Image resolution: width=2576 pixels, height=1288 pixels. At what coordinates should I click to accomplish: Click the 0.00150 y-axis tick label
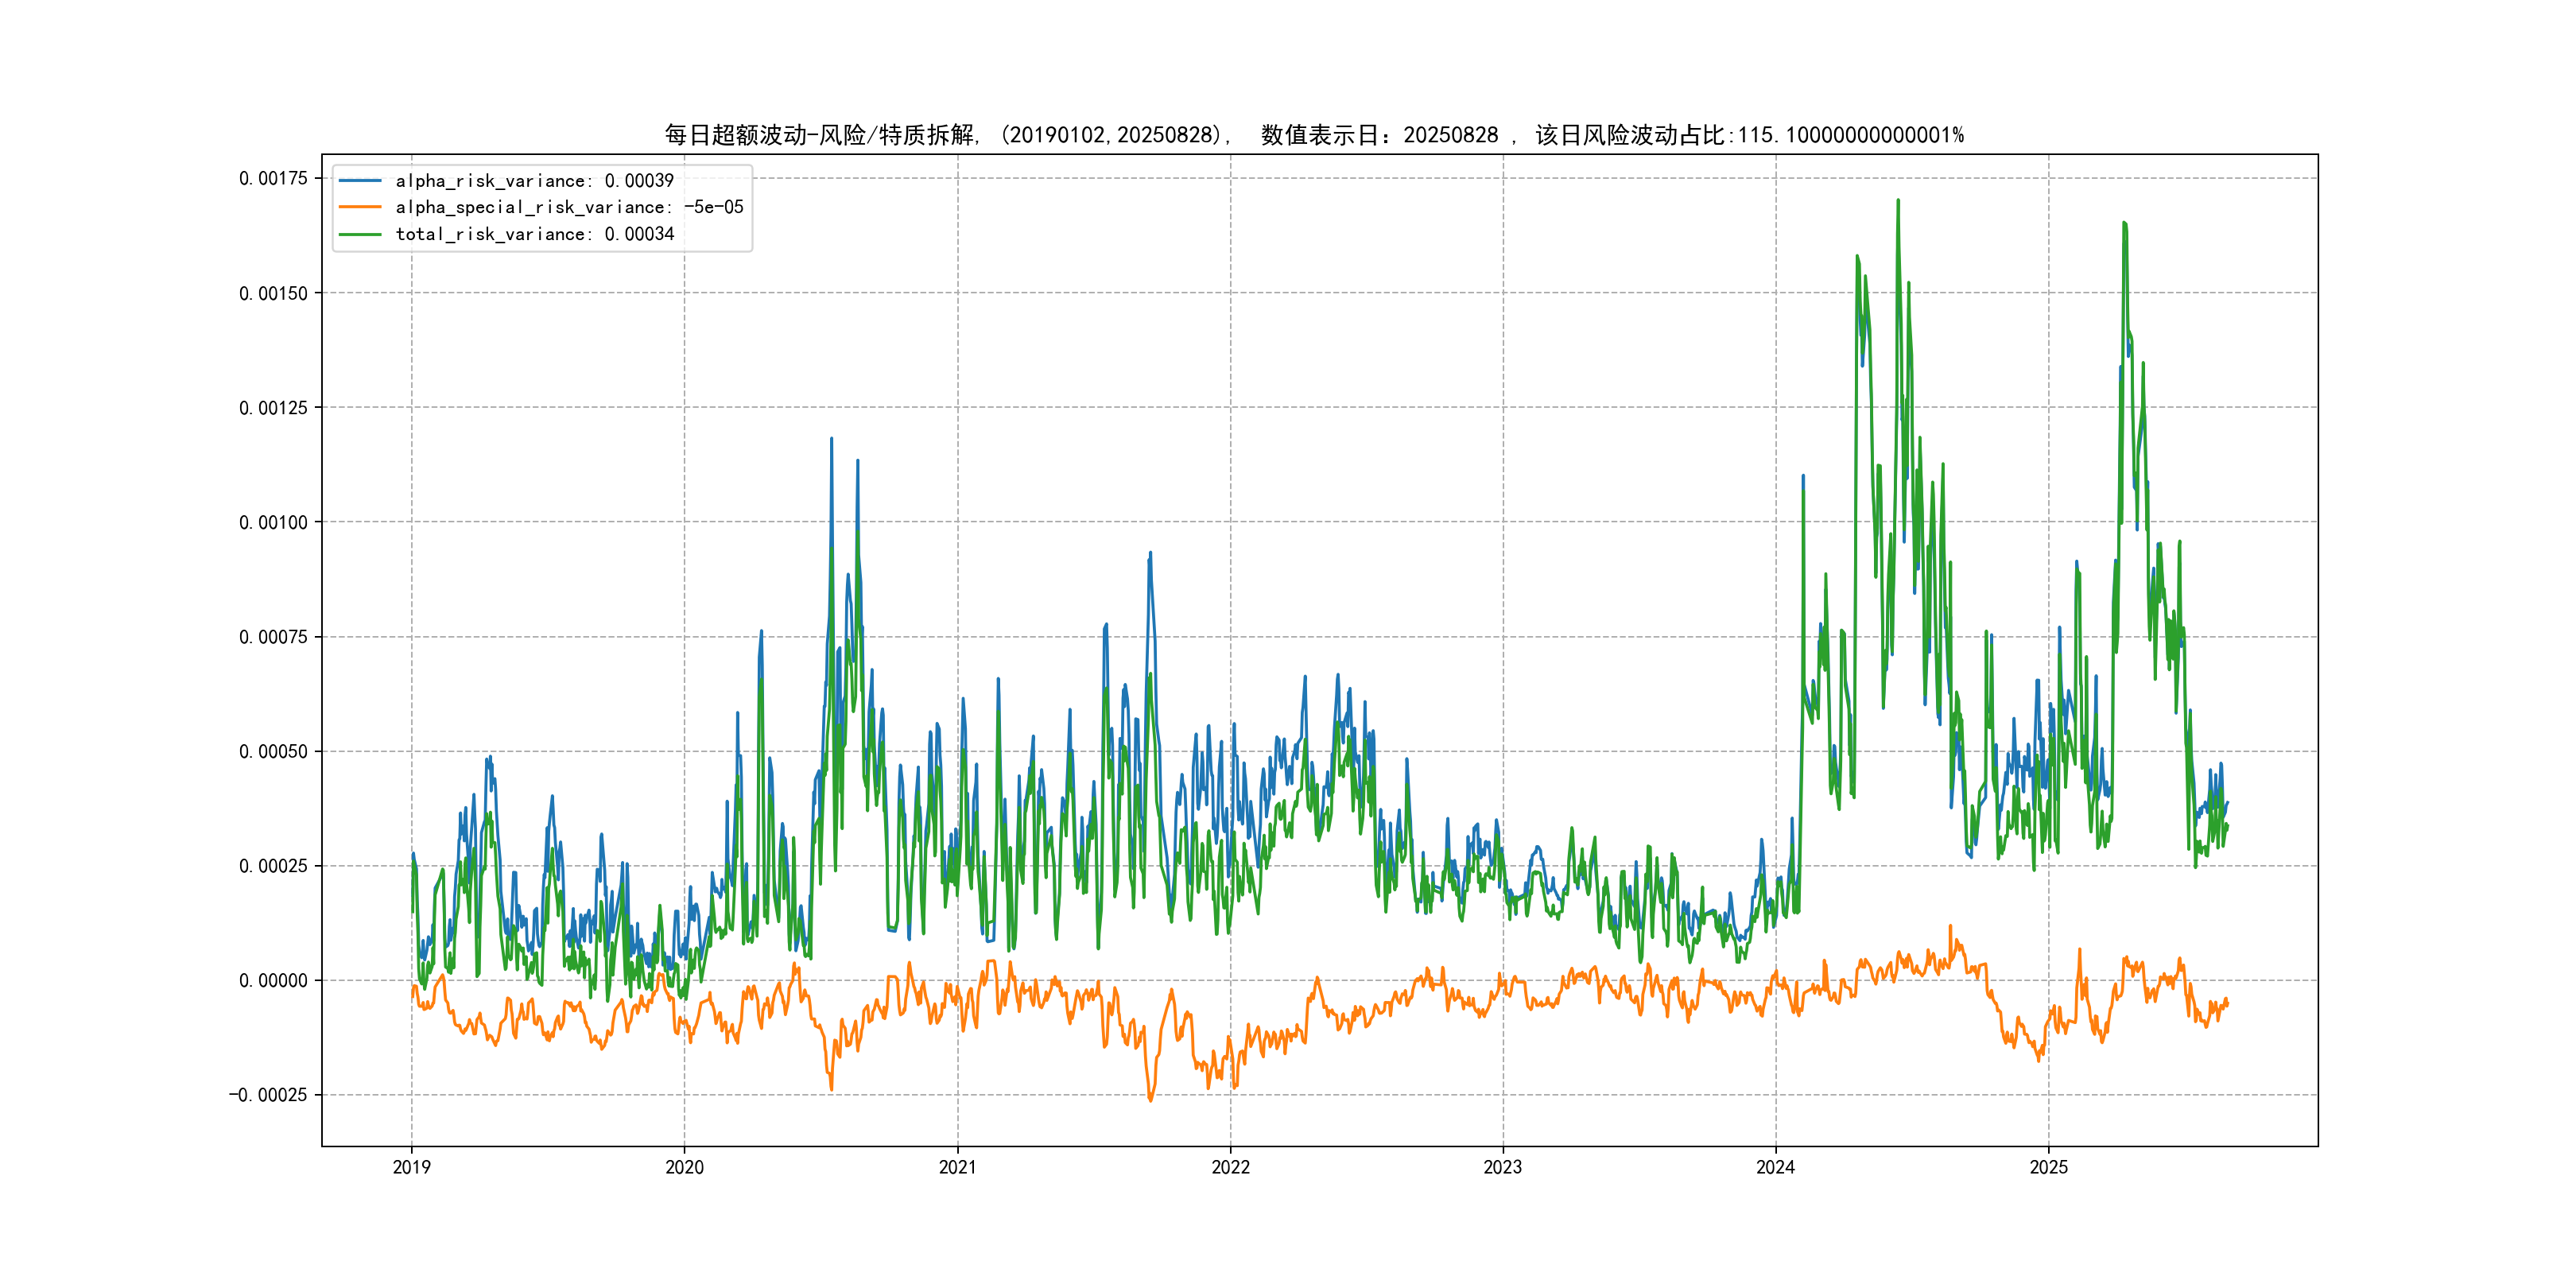click(x=273, y=293)
